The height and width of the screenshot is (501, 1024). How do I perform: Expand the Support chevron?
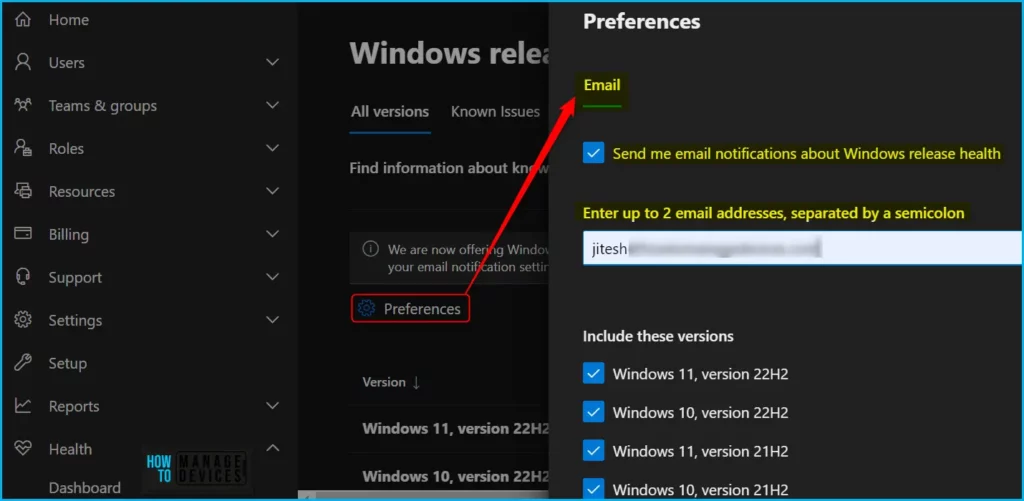point(272,277)
